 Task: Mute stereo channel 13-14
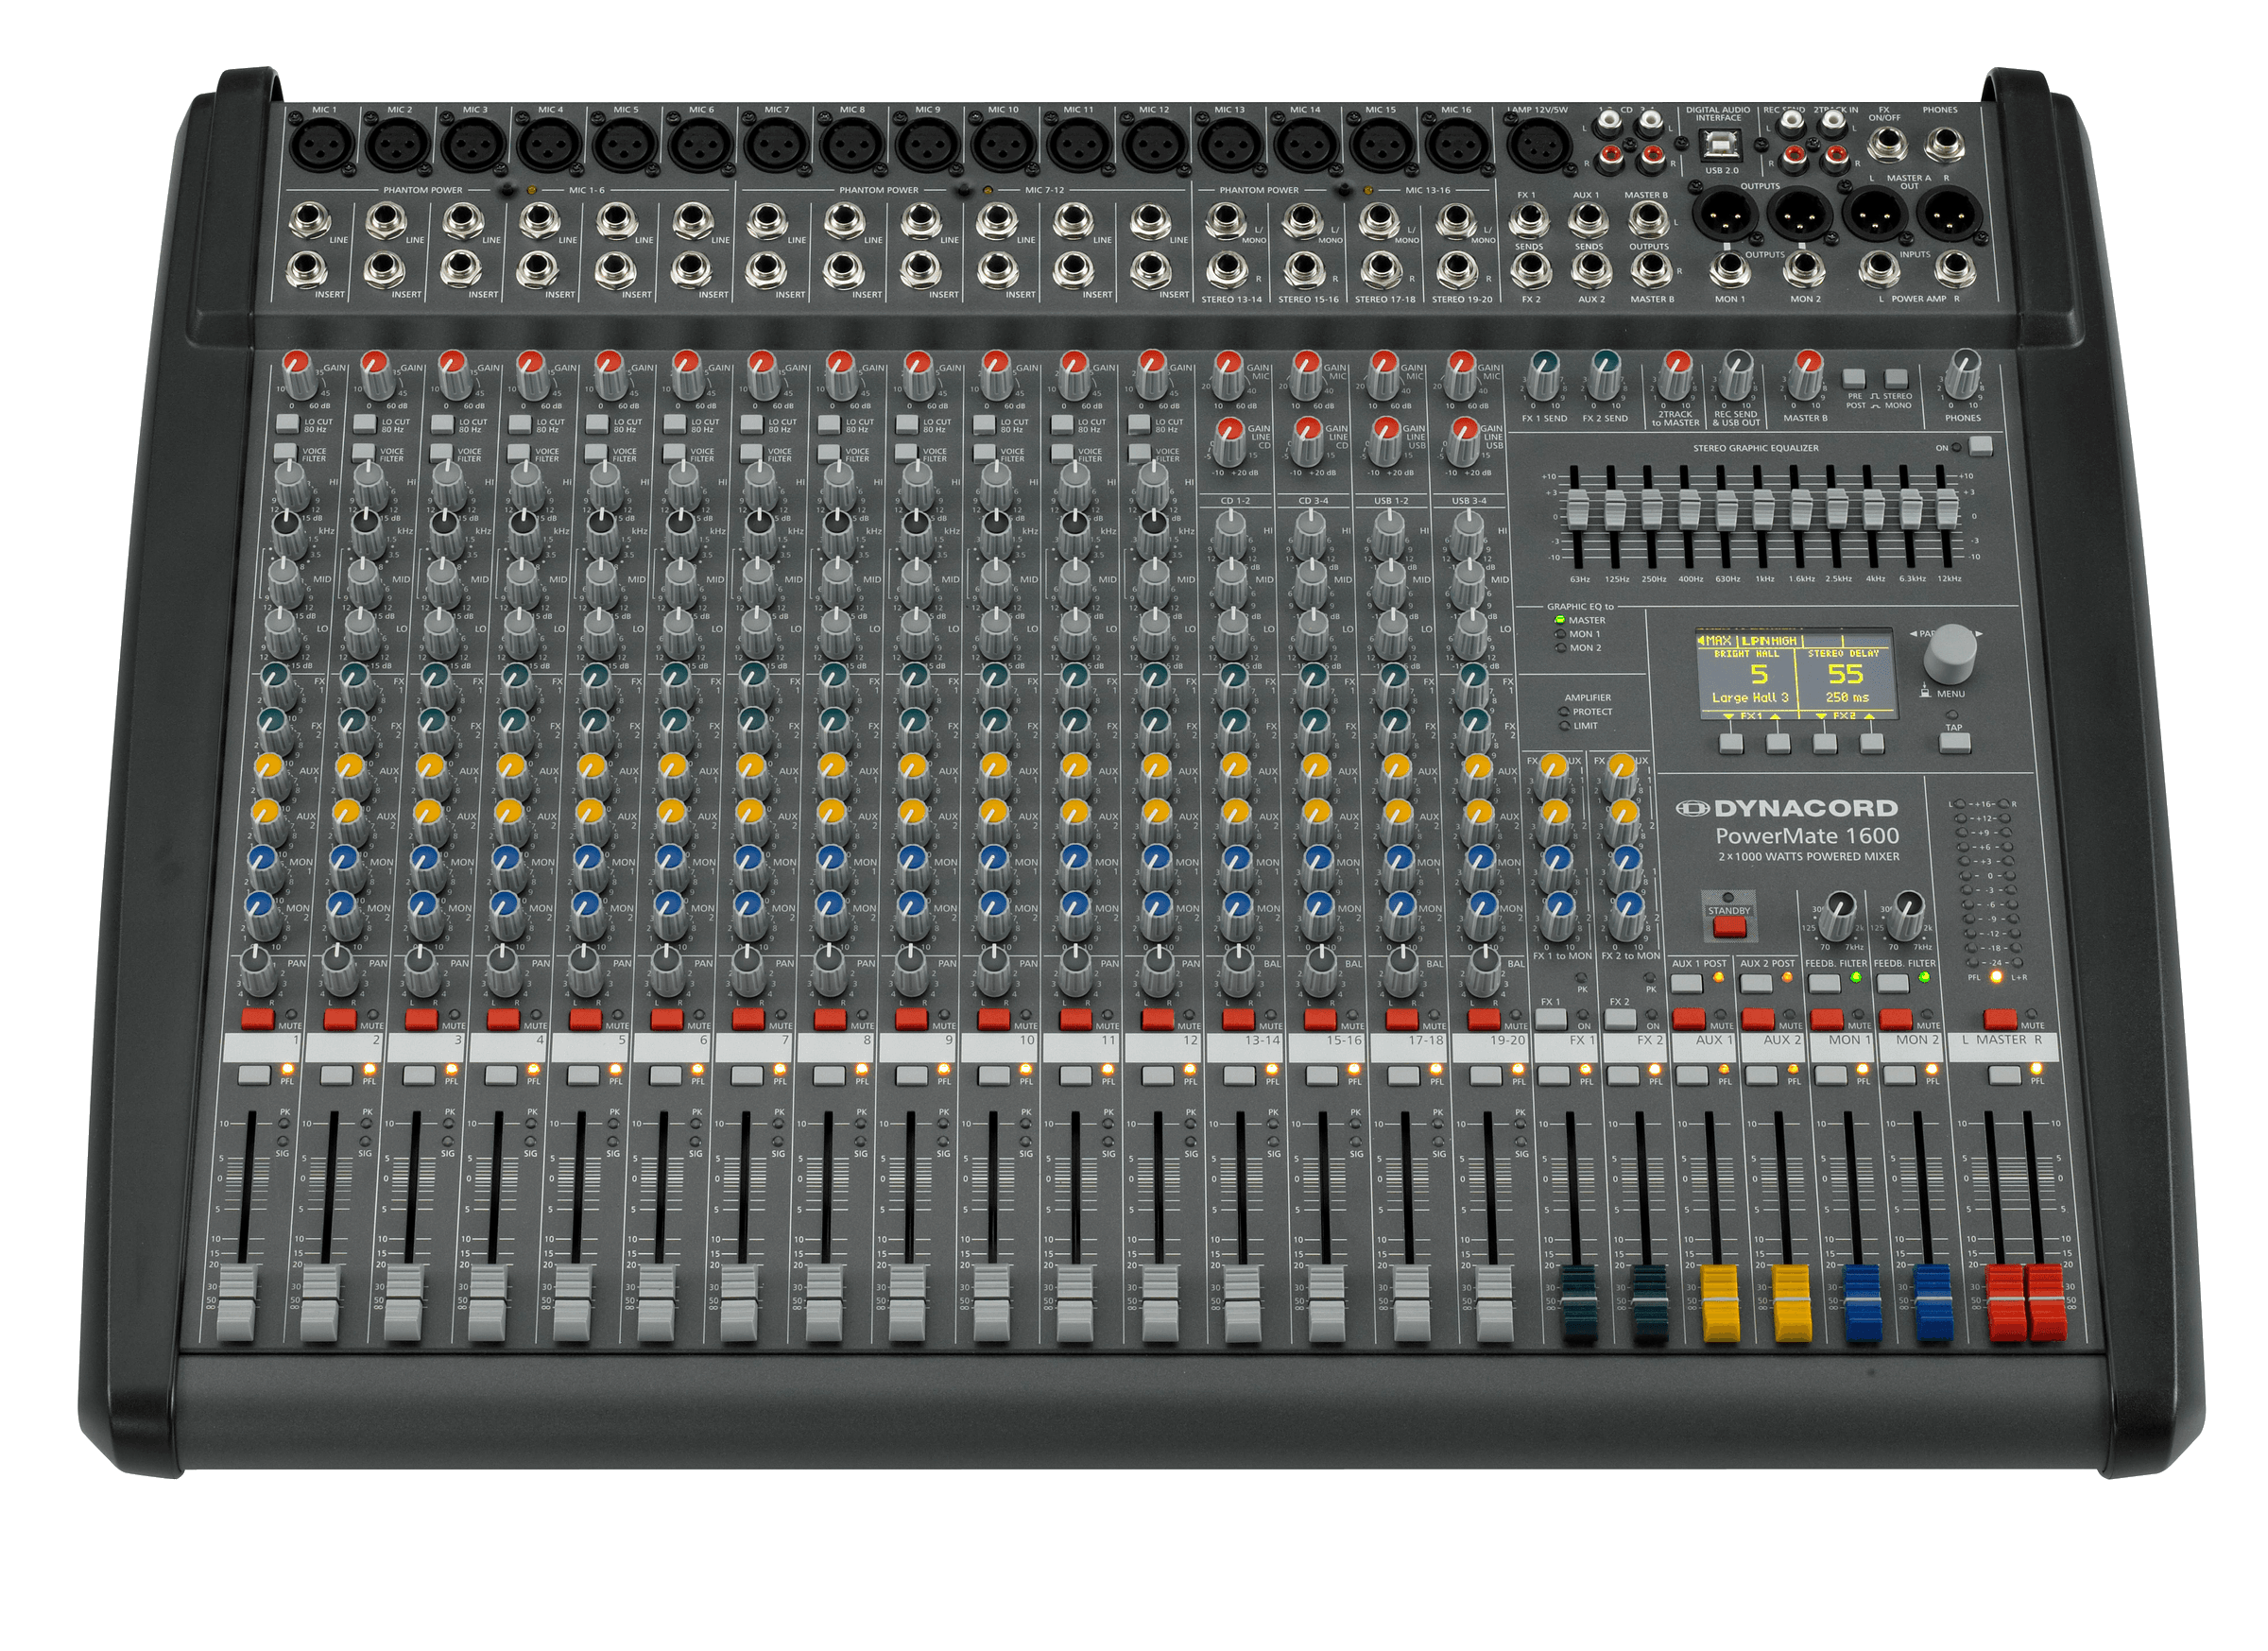coord(1239,1019)
